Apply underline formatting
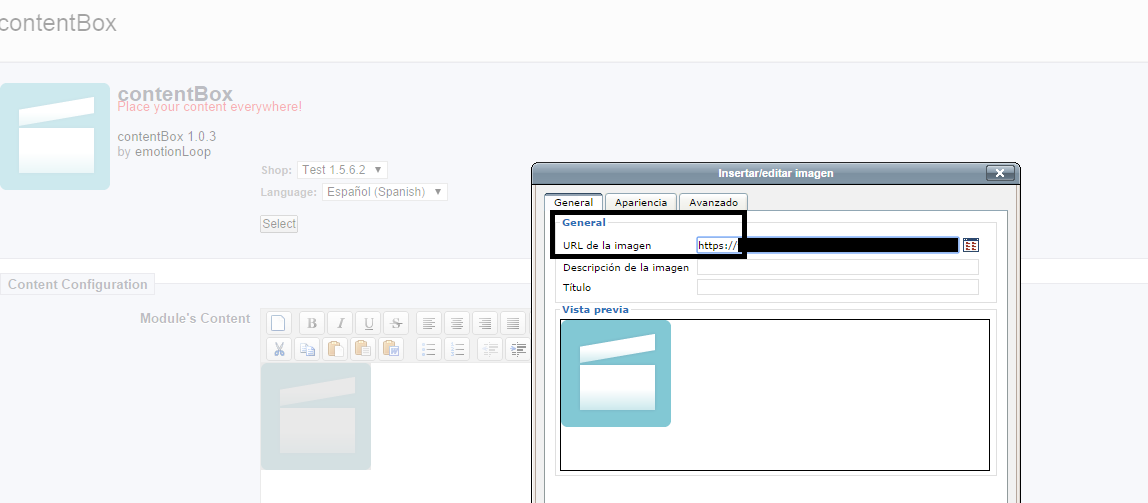 coord(369,323)
